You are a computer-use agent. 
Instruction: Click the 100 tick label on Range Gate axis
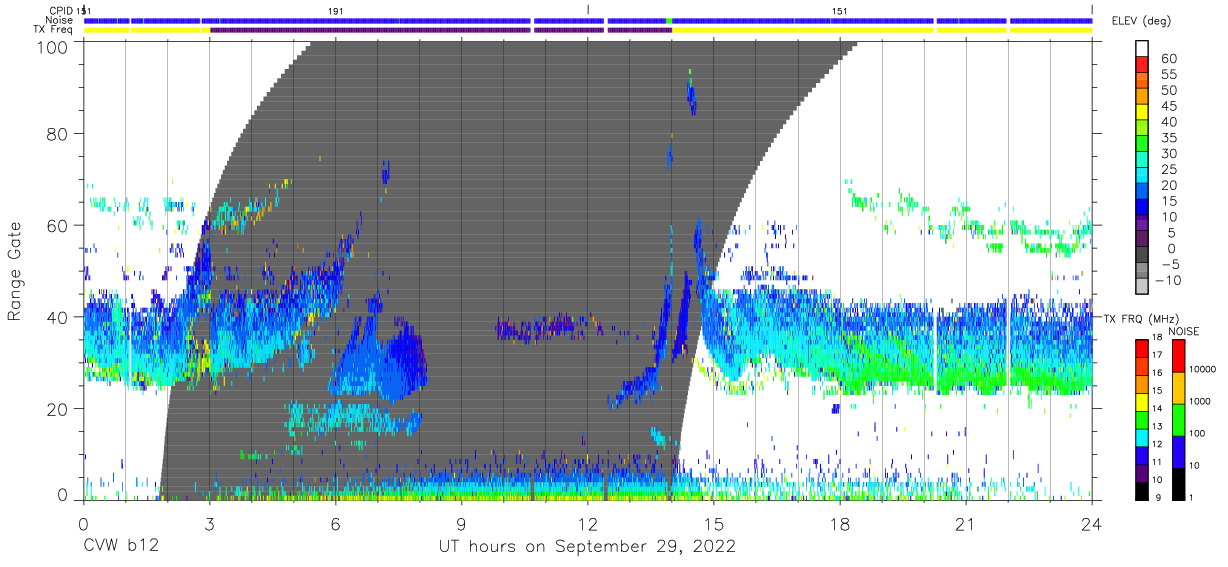(x=54, y=46)
